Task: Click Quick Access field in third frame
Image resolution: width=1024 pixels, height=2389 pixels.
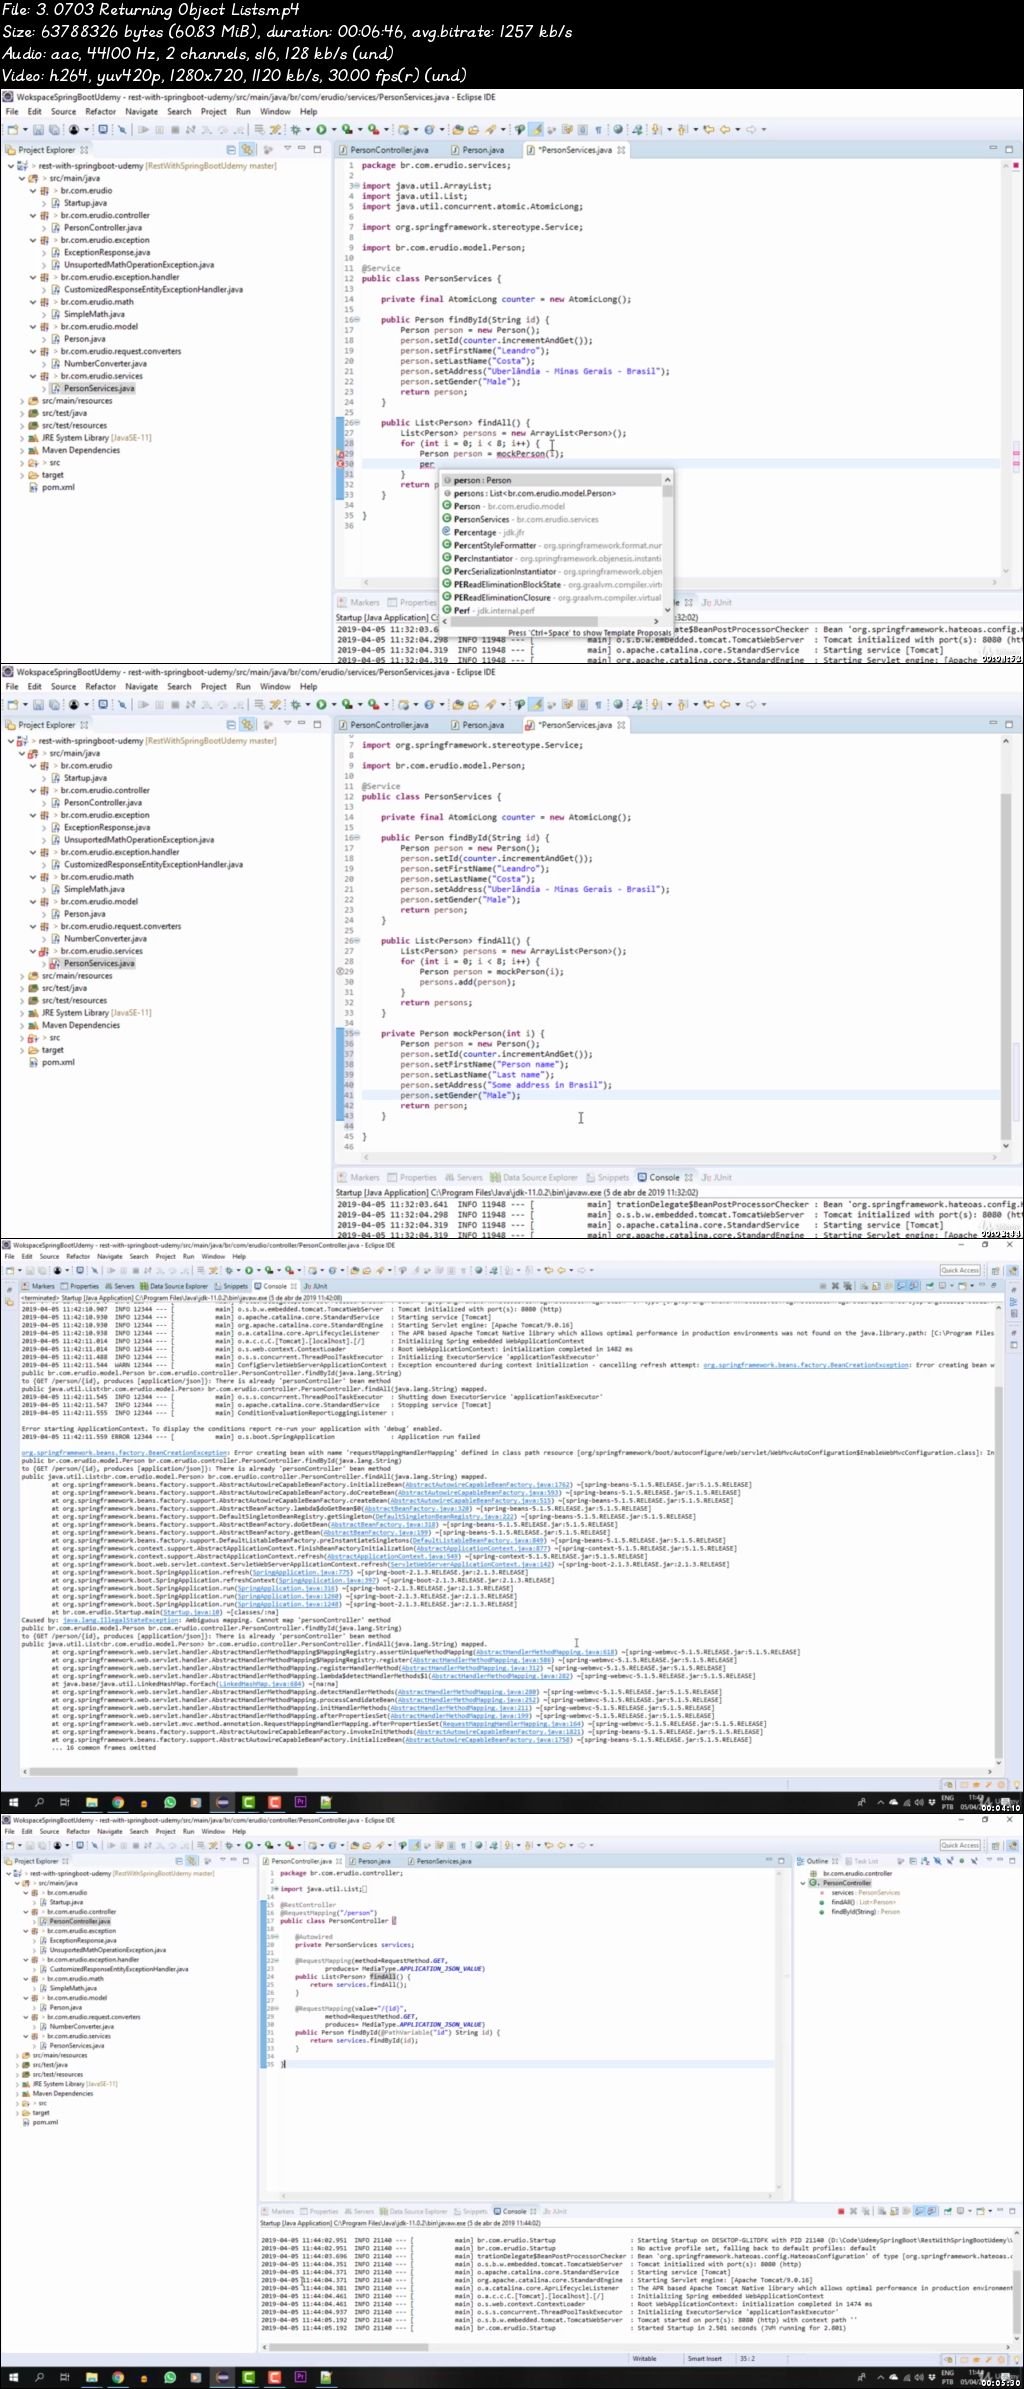Action: (x=960, y=1270)
